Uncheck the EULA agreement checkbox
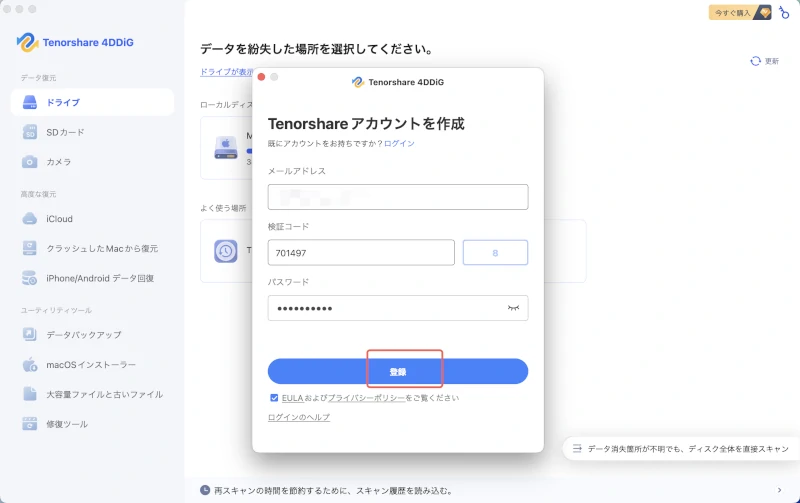 [274, 398]
